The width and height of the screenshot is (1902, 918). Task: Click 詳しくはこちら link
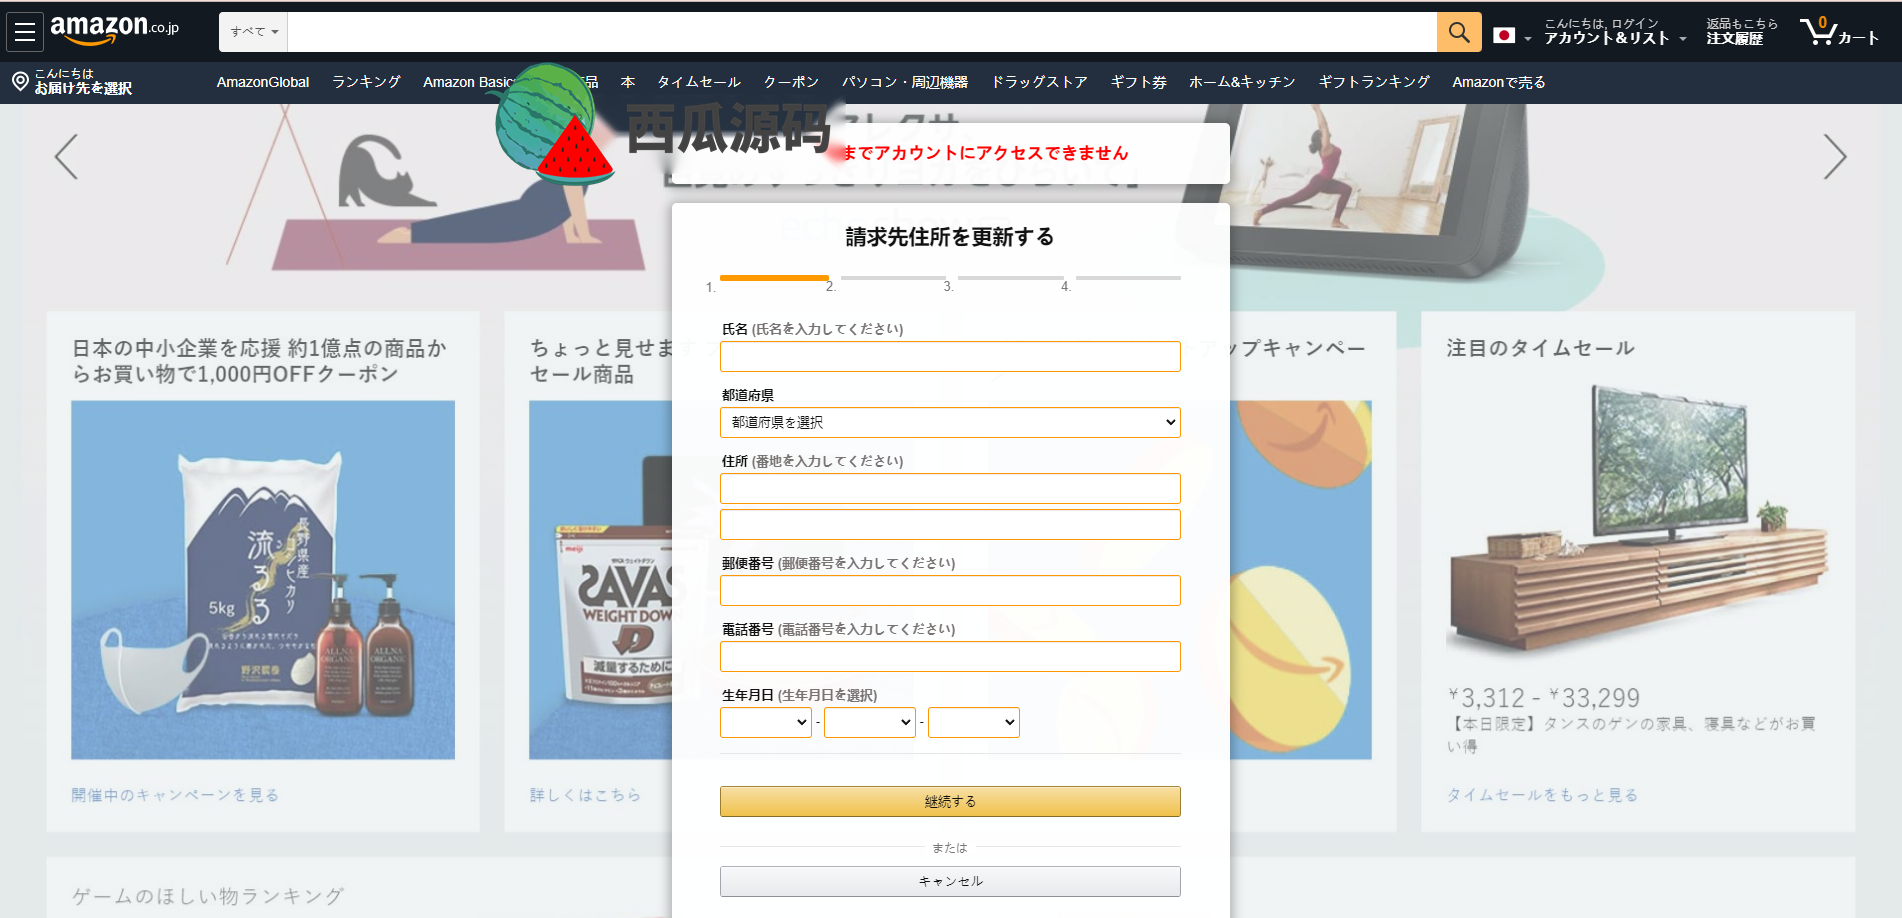point(585,795)
